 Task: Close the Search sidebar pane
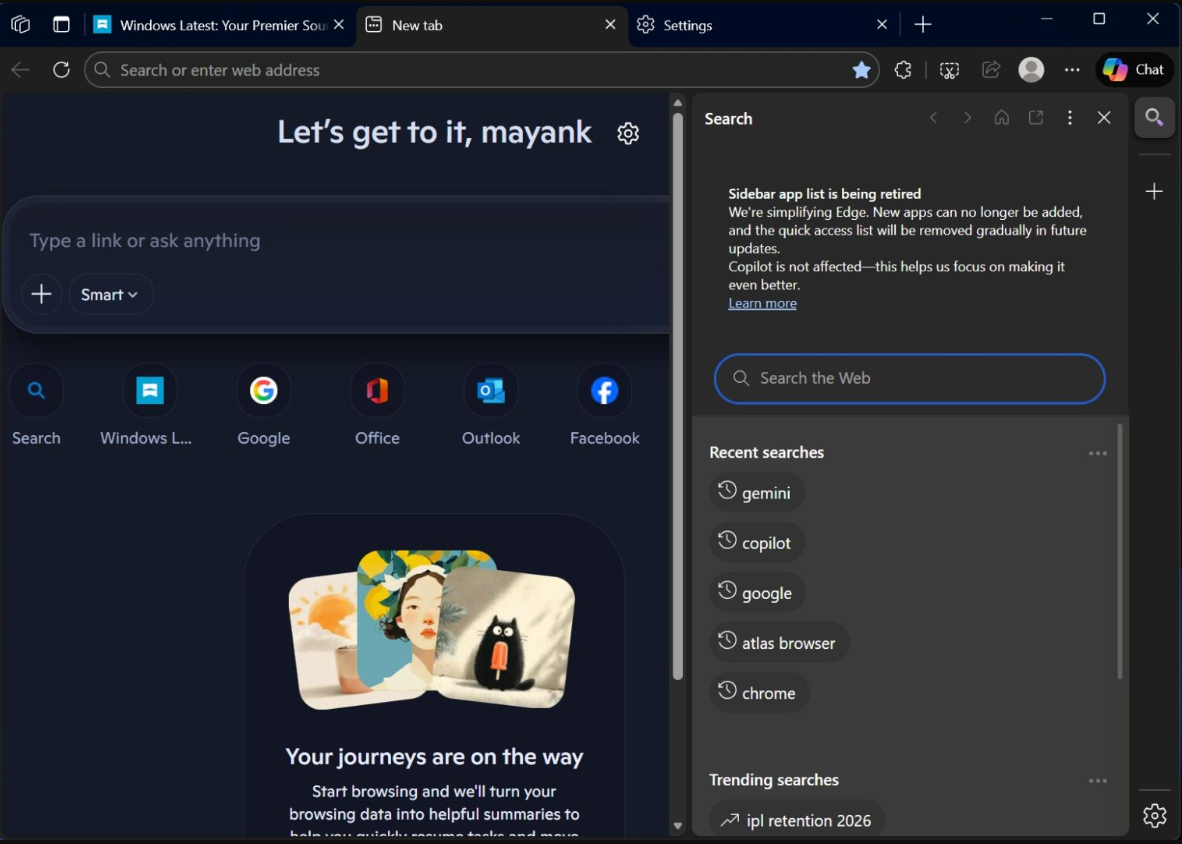pos(1104,118)
